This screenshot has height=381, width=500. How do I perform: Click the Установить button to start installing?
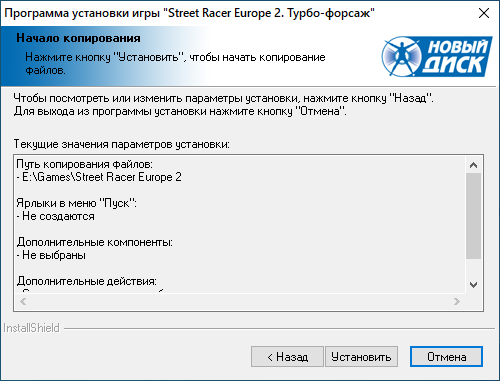(361, 357)
